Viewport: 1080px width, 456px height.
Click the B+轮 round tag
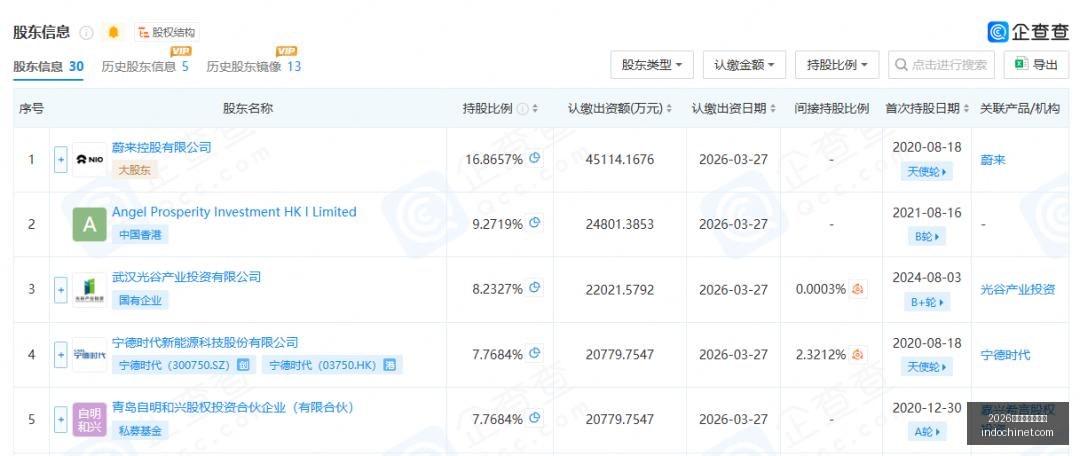click(926, 301)
